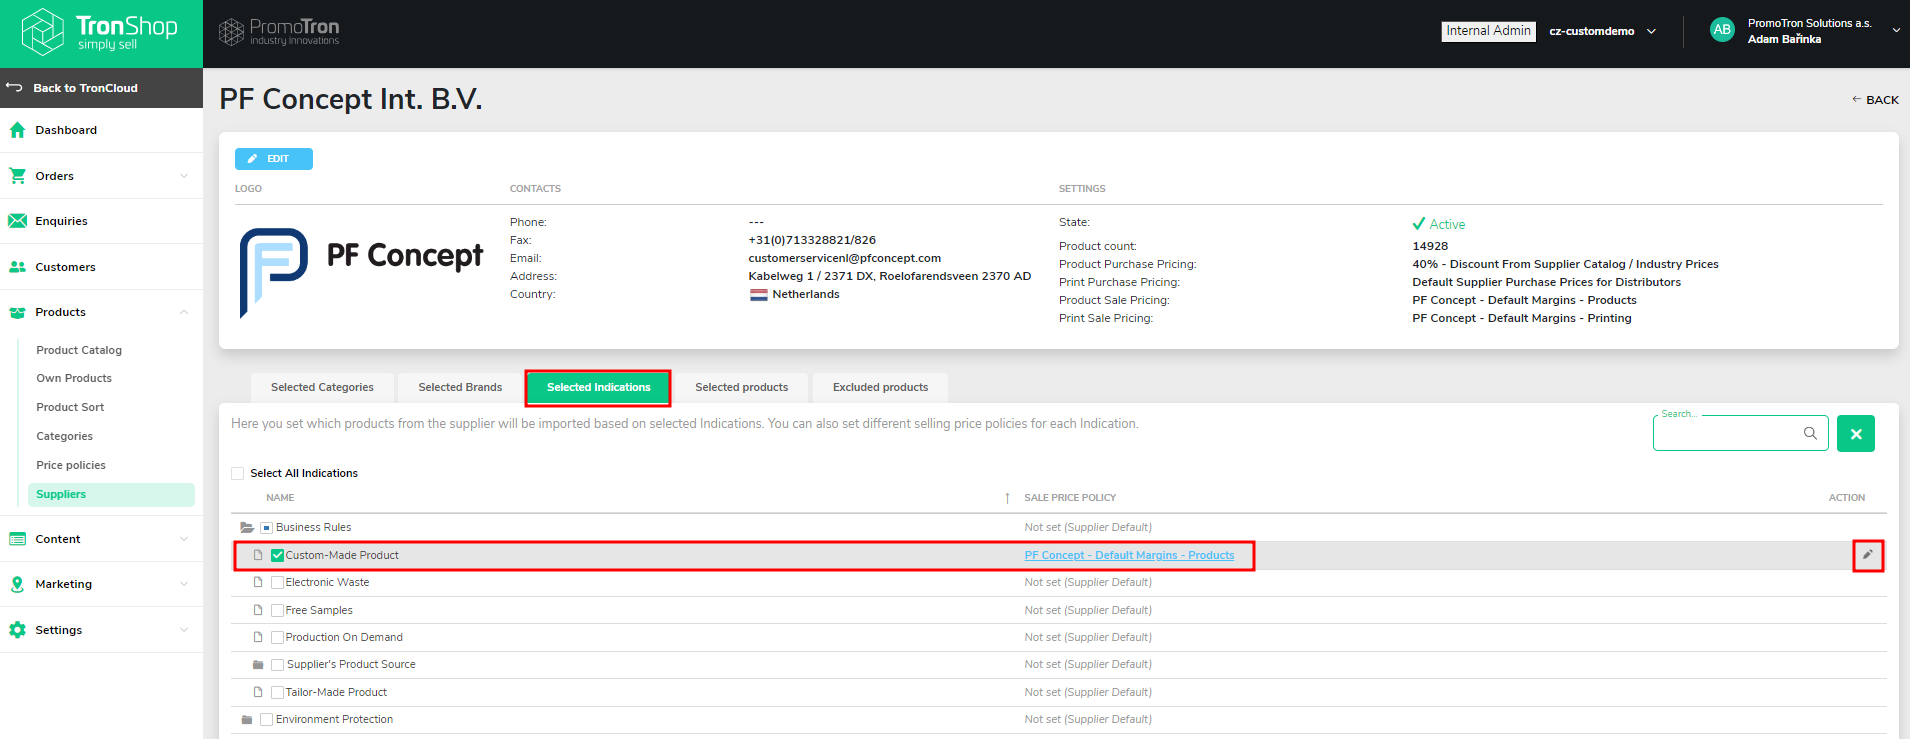Open Own Products submenu item
Screen dimensions: 1910x739
coord(74,378)
